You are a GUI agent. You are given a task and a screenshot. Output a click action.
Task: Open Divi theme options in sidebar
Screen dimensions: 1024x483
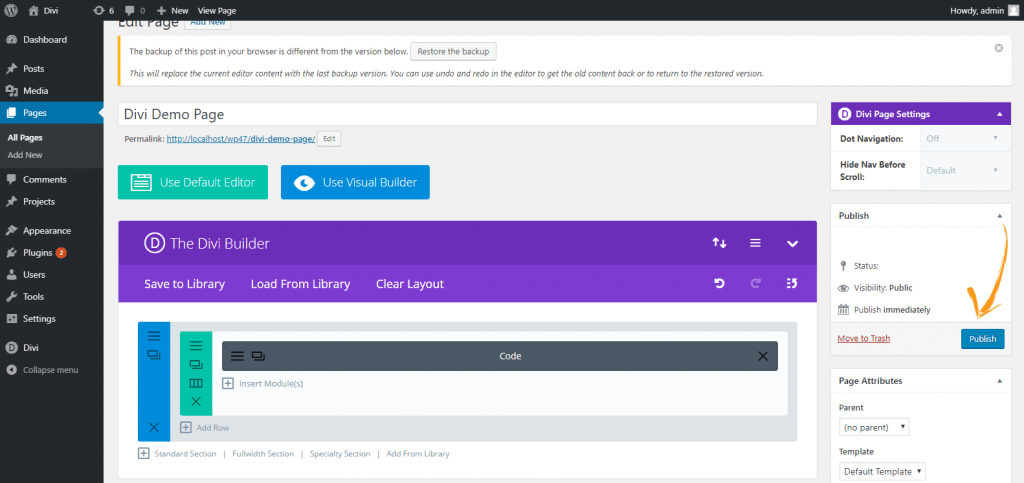coord(31,348)
